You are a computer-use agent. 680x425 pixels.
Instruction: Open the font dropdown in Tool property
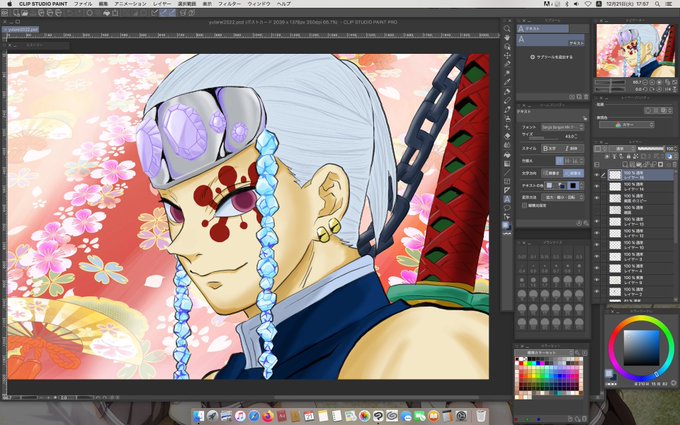562,127
